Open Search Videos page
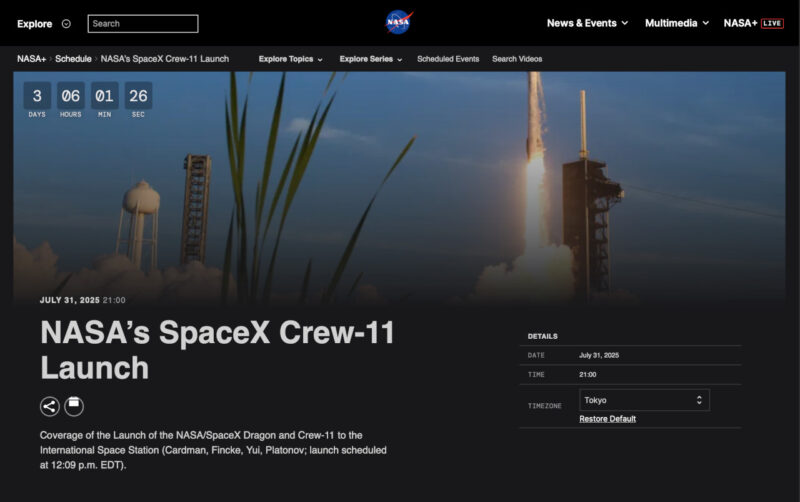The width and height of the screenshot is (800, 502). click(517, 59)
